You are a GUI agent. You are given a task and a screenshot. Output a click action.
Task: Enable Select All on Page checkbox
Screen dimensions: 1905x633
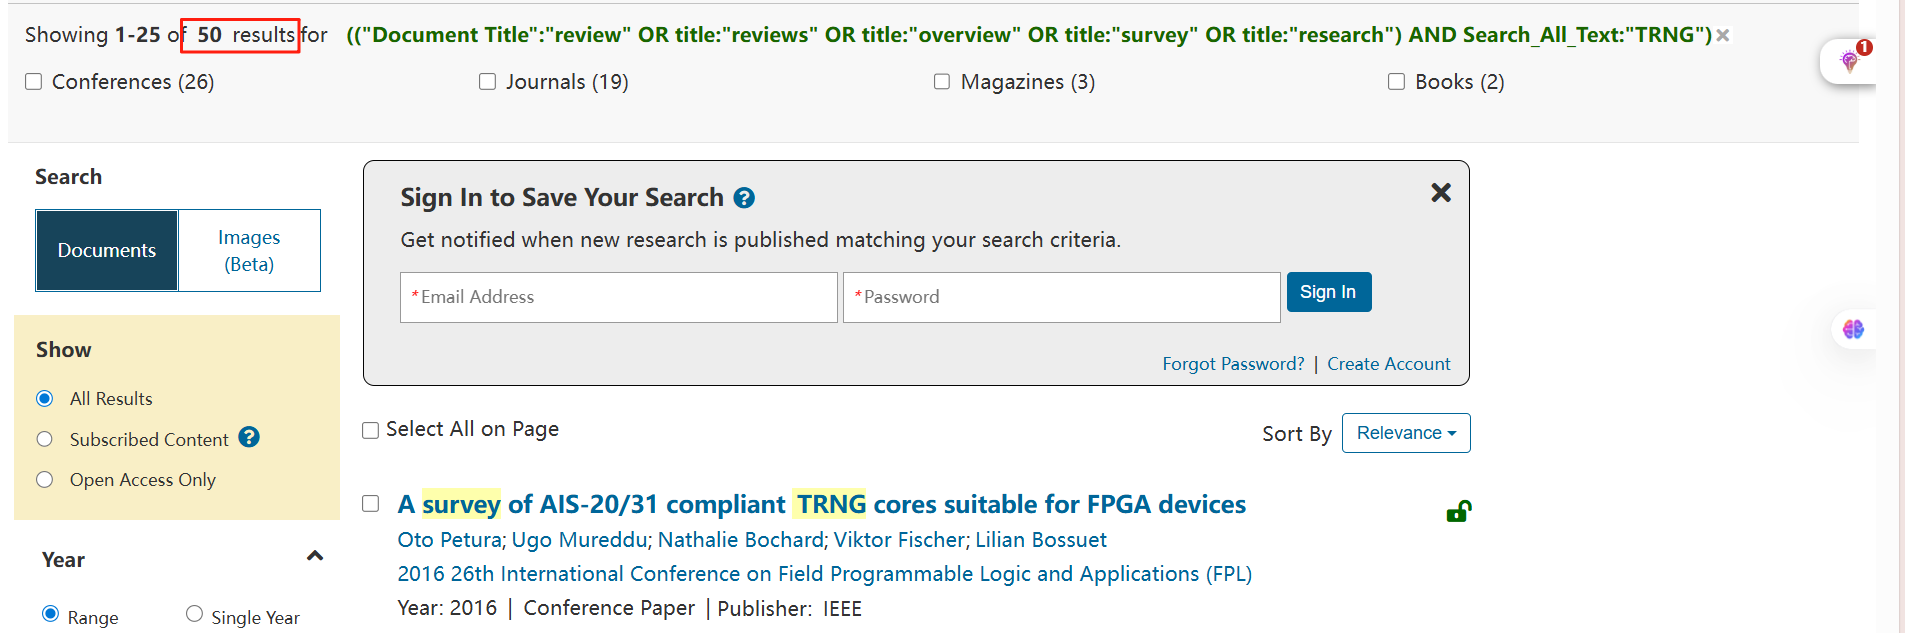pyautogui.click(x=371, y=430)
